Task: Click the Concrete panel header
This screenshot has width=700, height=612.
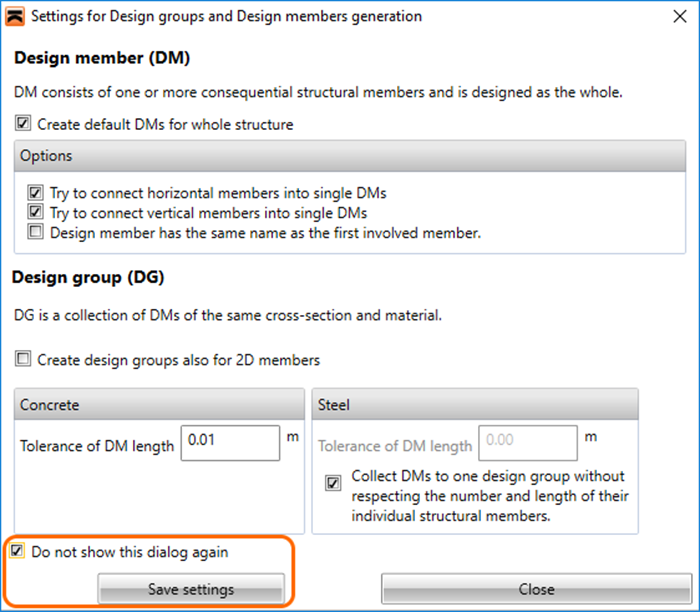Action: point(160,405)
